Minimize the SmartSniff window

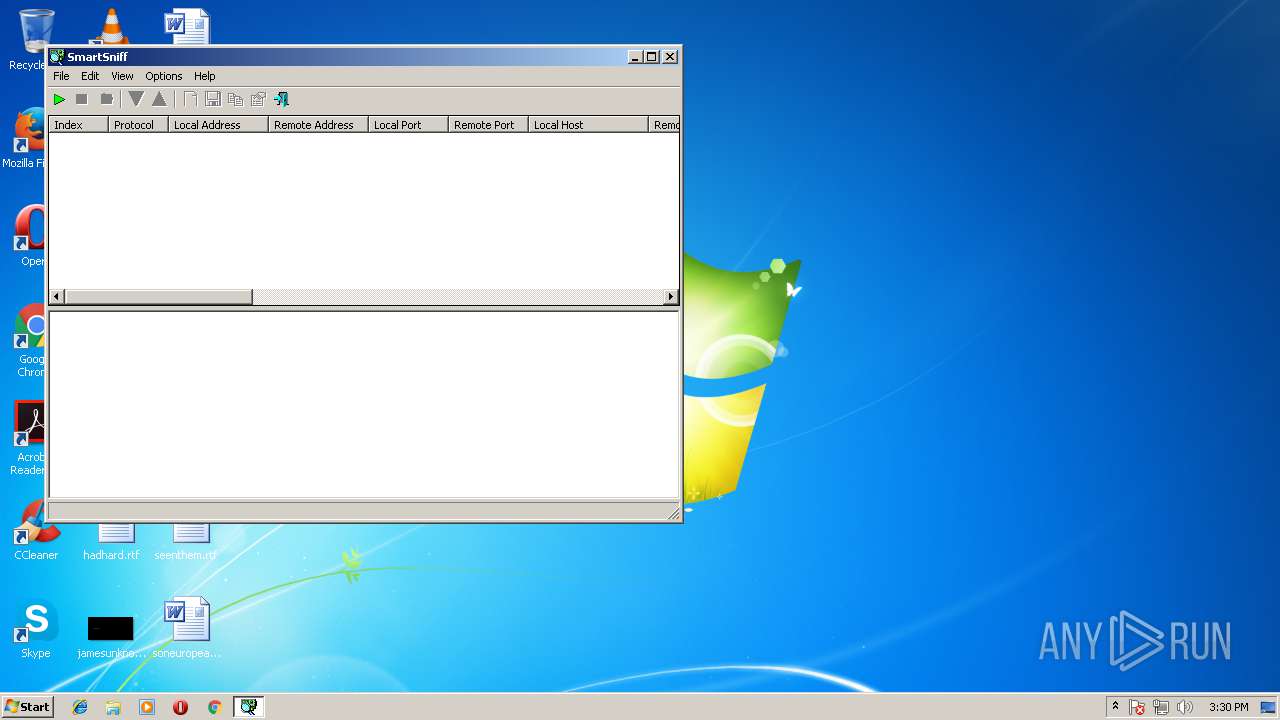(x=635, y=57)
